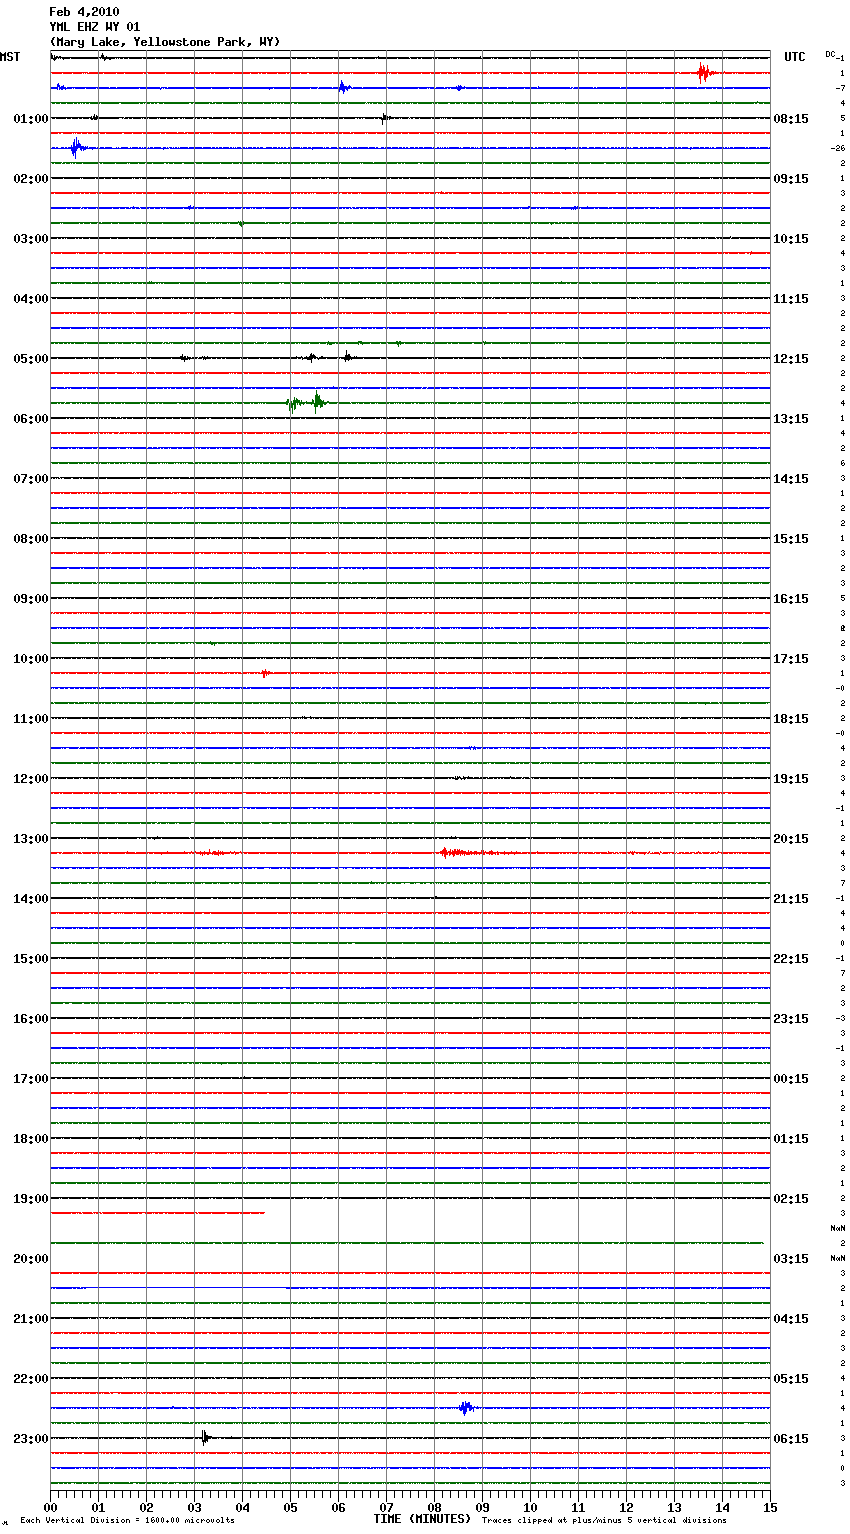
Task: Click the minute '00' axis tick label
Action: pyautogui.click(x=50, y=1507)
